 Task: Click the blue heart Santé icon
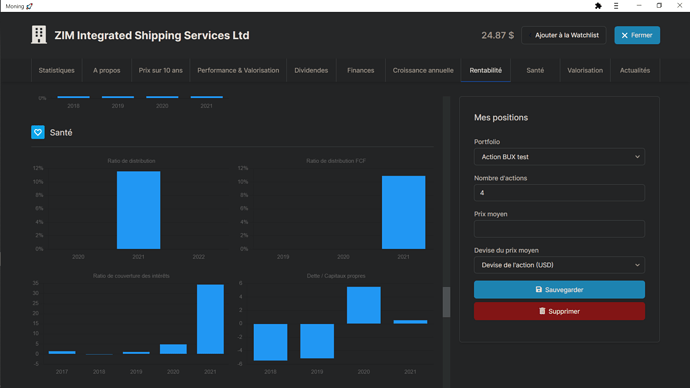[38, 132]
